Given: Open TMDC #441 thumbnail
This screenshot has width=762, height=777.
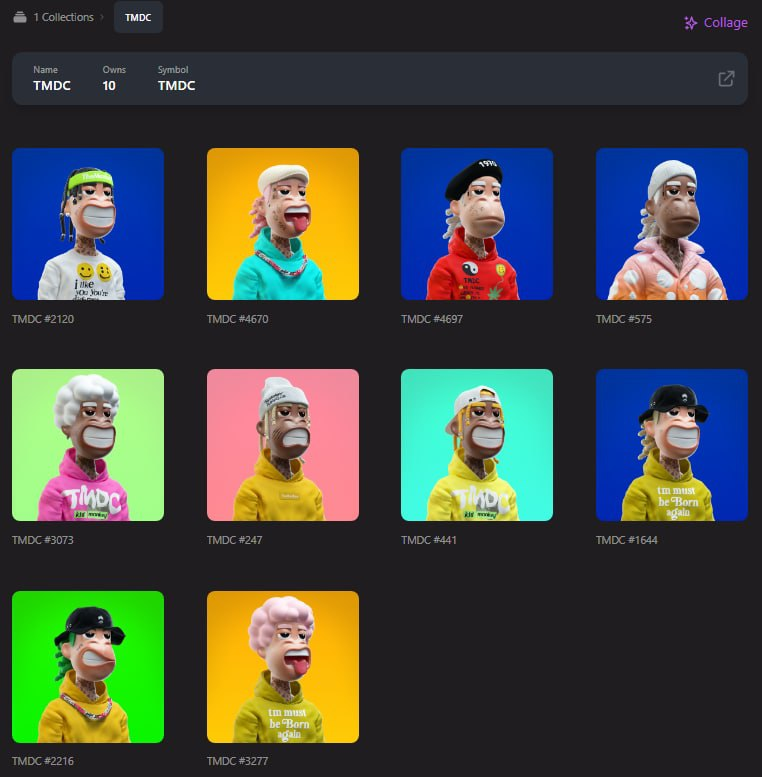Looking at the screenshot, I should (477, 445).
